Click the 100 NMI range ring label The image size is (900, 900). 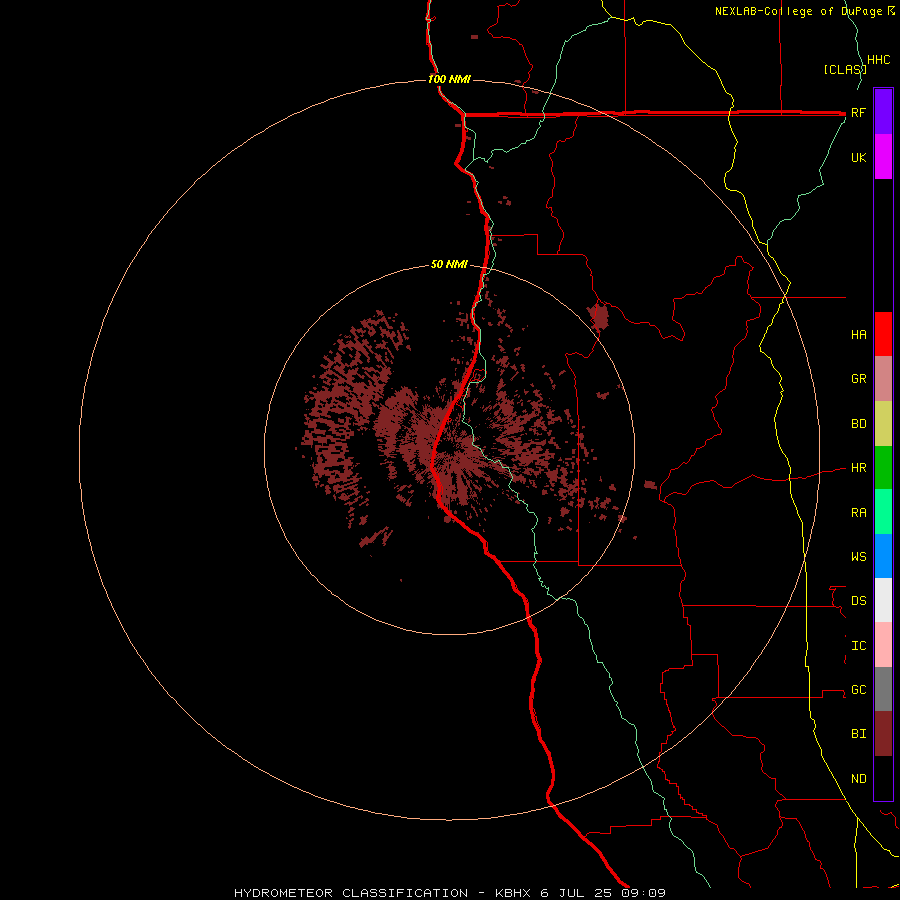pos(449,79)
